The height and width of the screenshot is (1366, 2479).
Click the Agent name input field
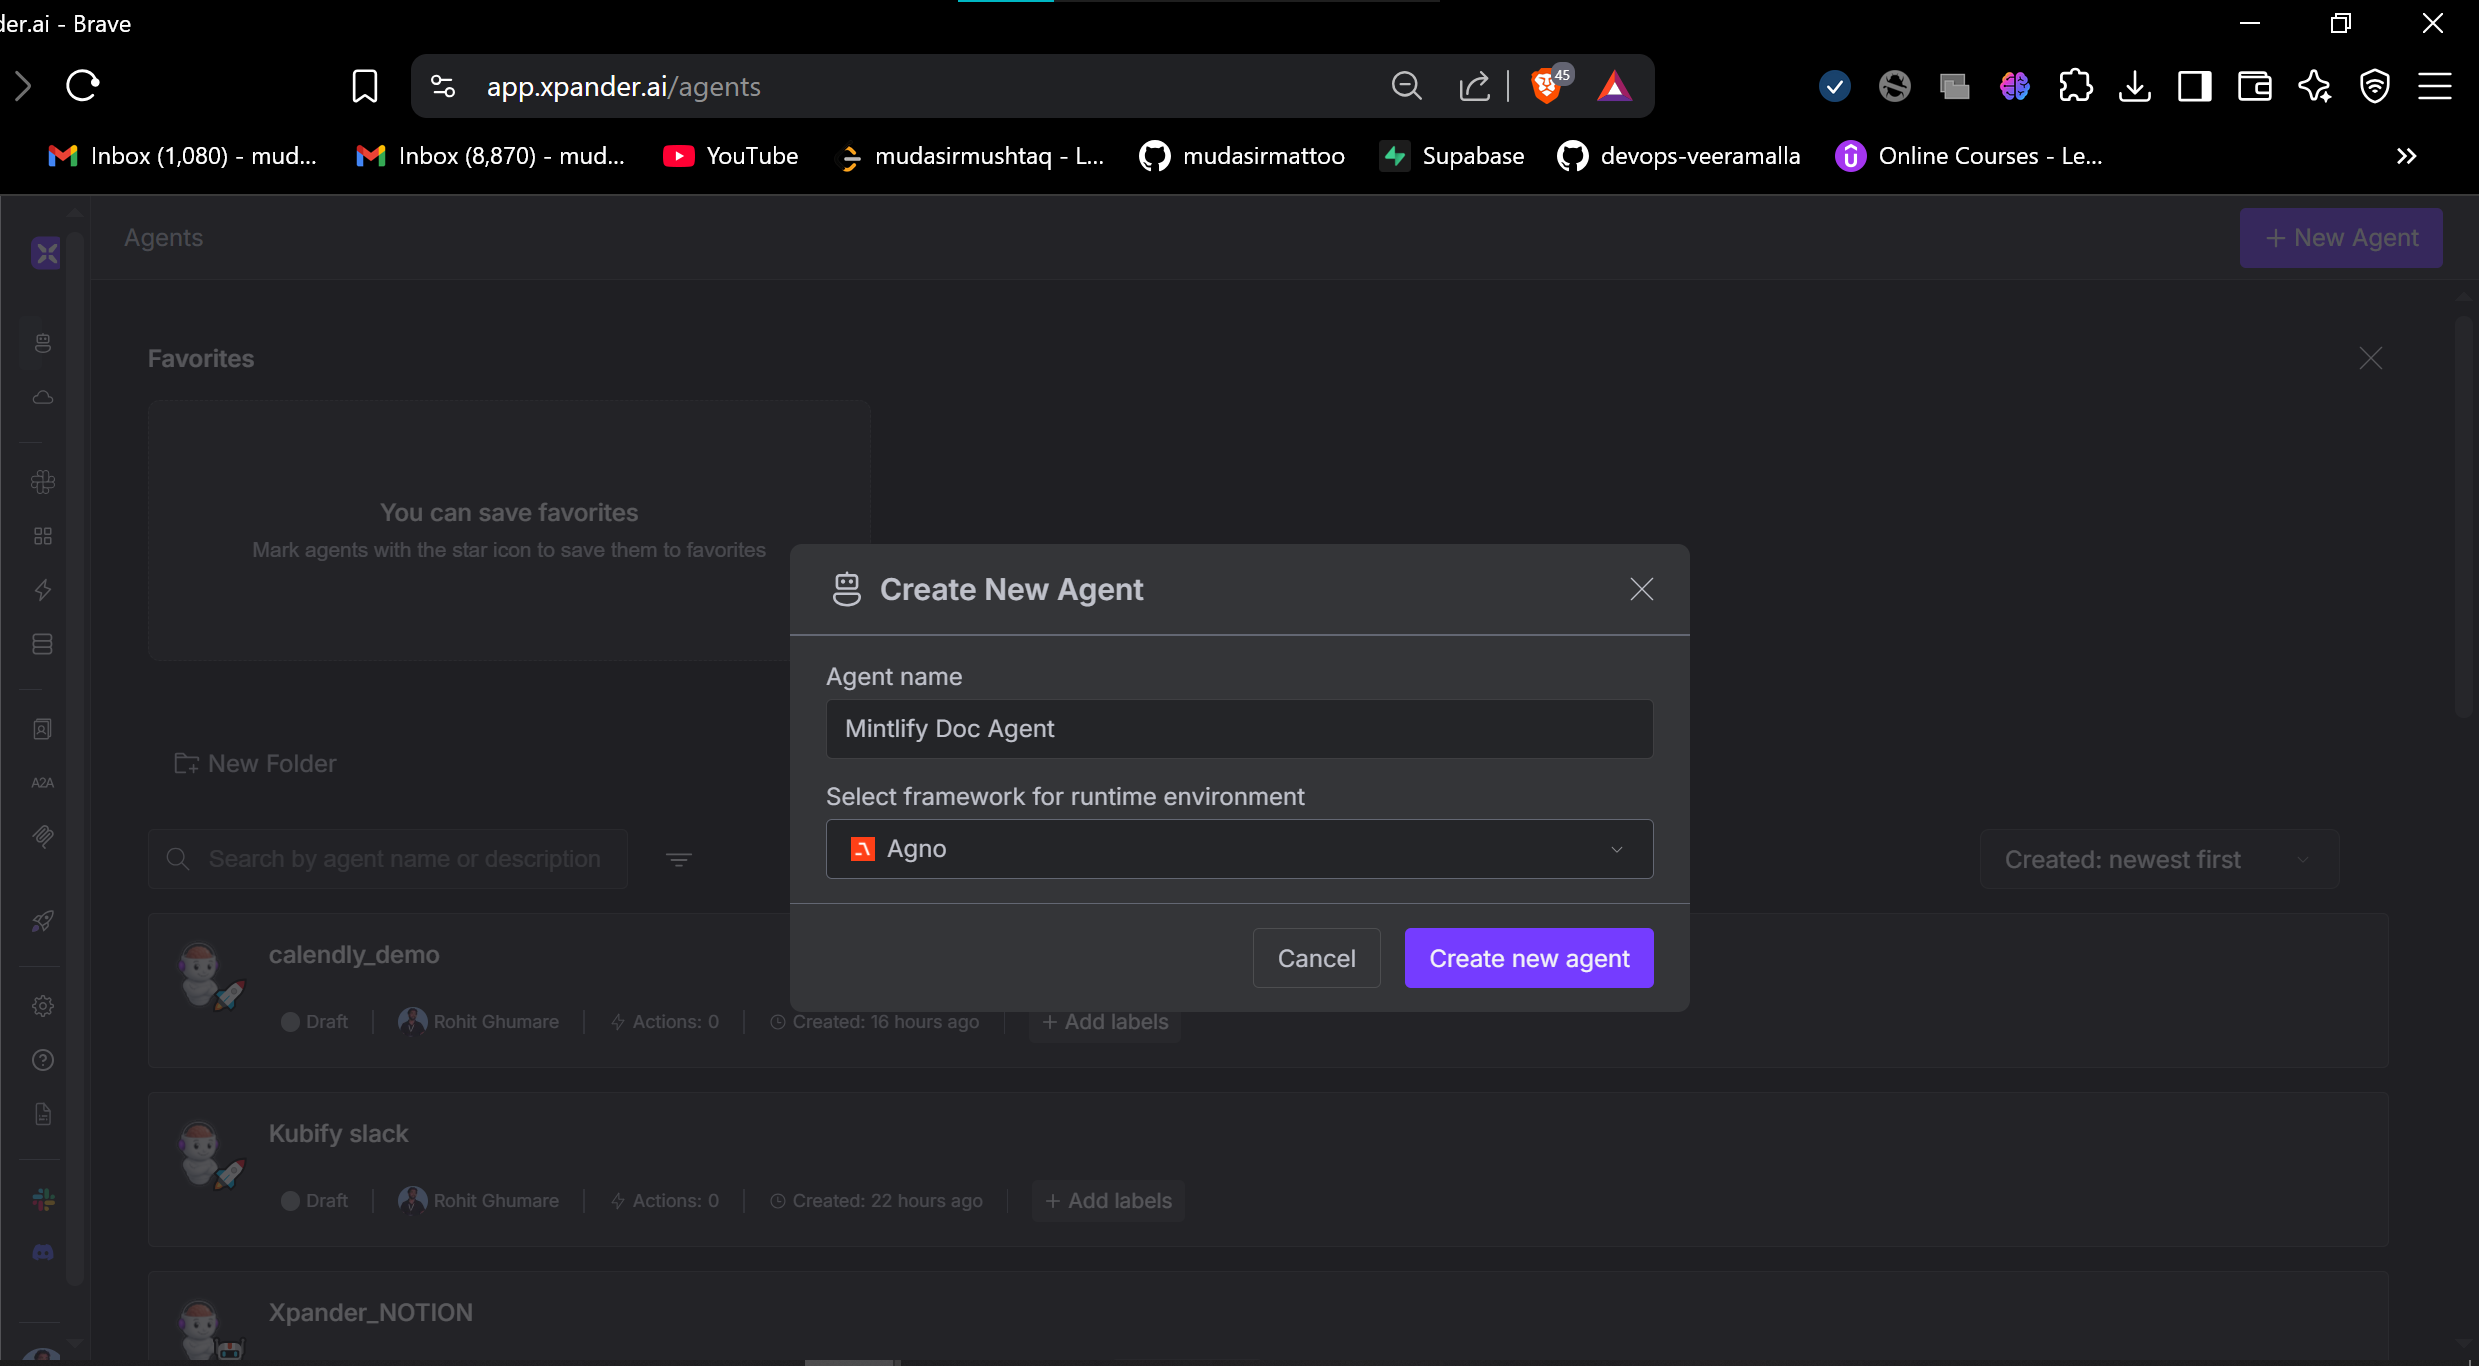(x=1239, y=729)
